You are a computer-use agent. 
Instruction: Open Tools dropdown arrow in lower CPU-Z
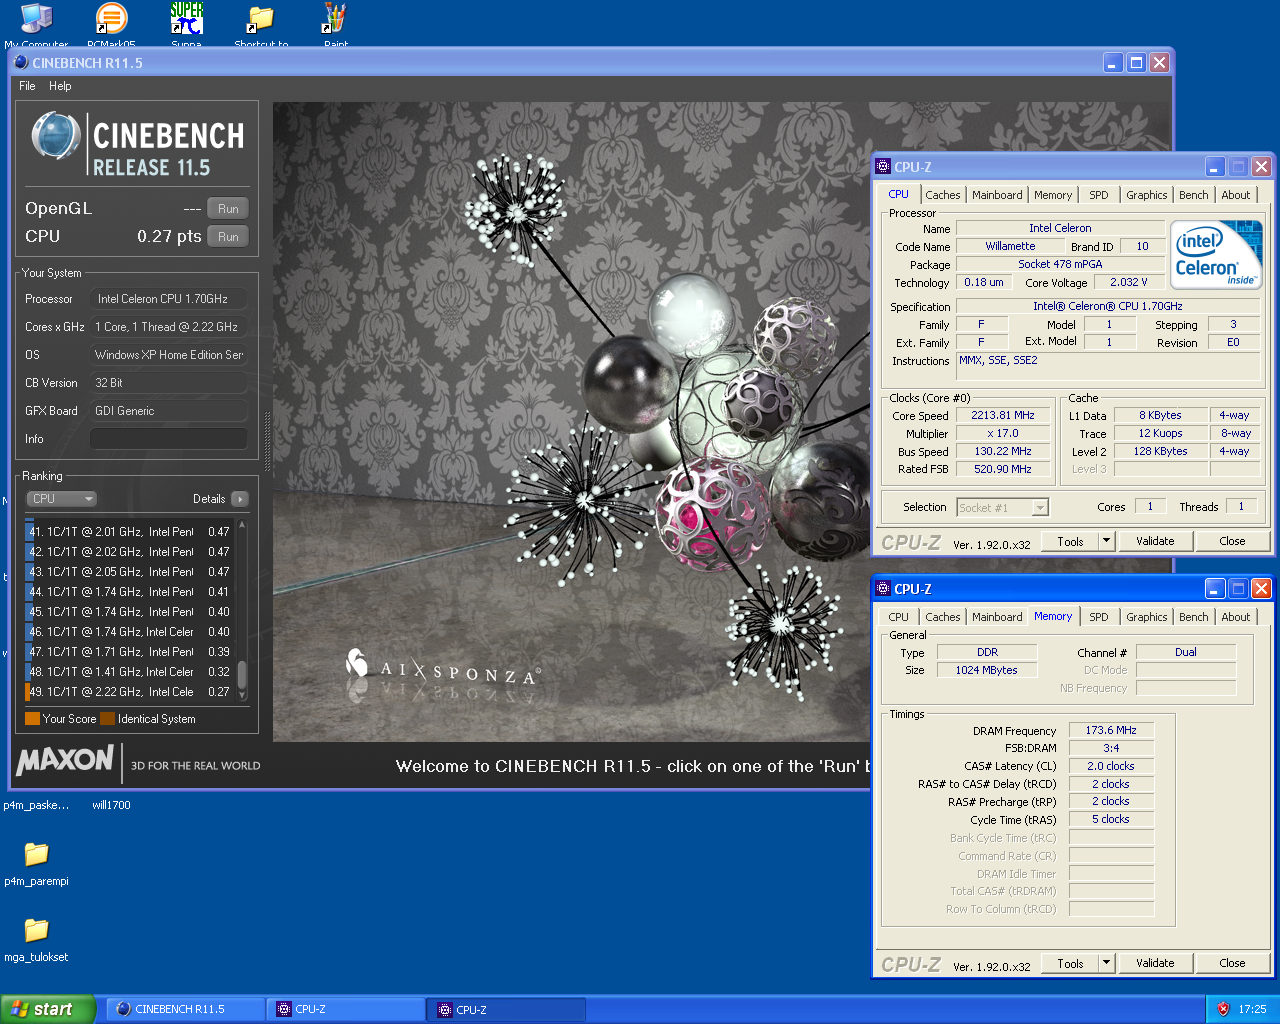(x=1106, y=963)
